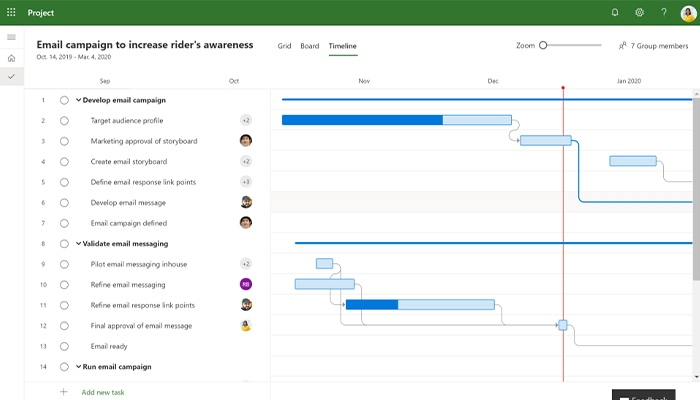Select the Develop email message task name
This screenshot has height=400, width=700.
point(128,203)
